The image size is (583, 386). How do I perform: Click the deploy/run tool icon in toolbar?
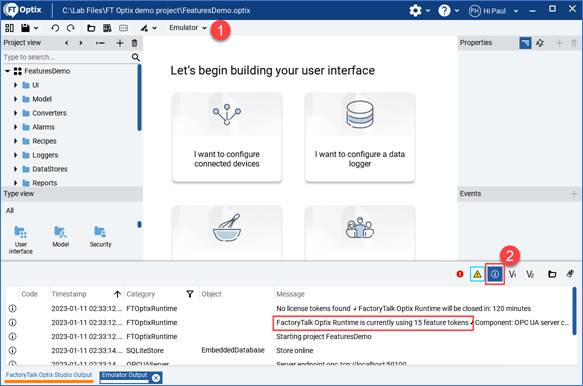(x=144, y=28)
